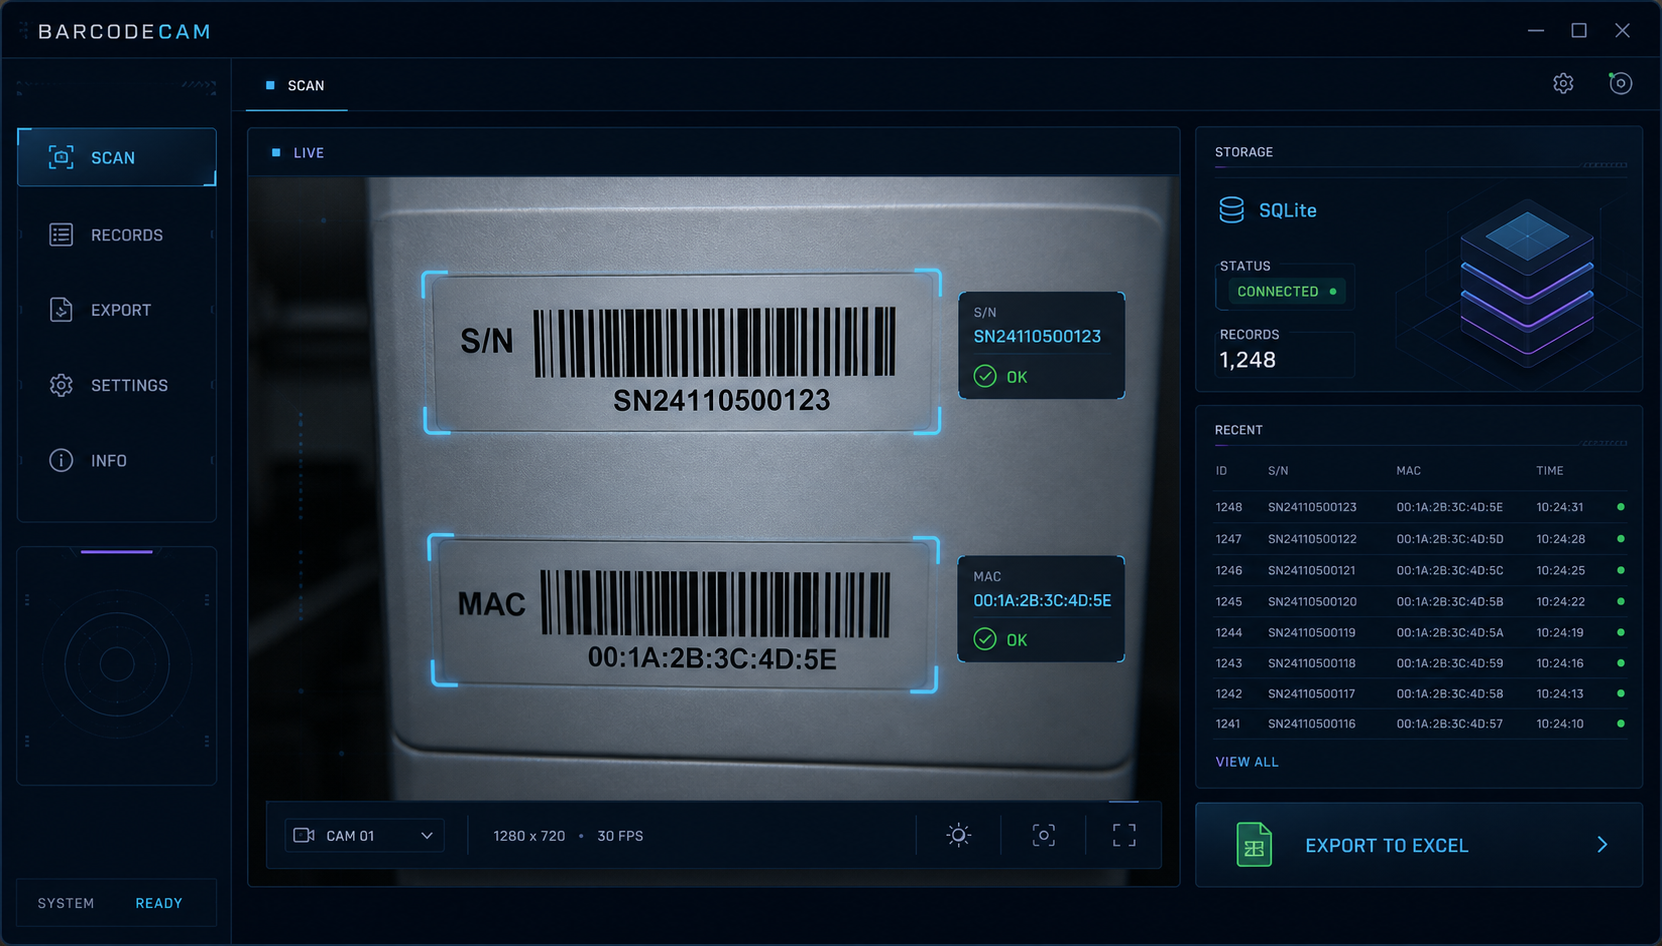Screen dimensions: 1662x946
Task: Open the Records section in sidebar
Action: point(117,235)
